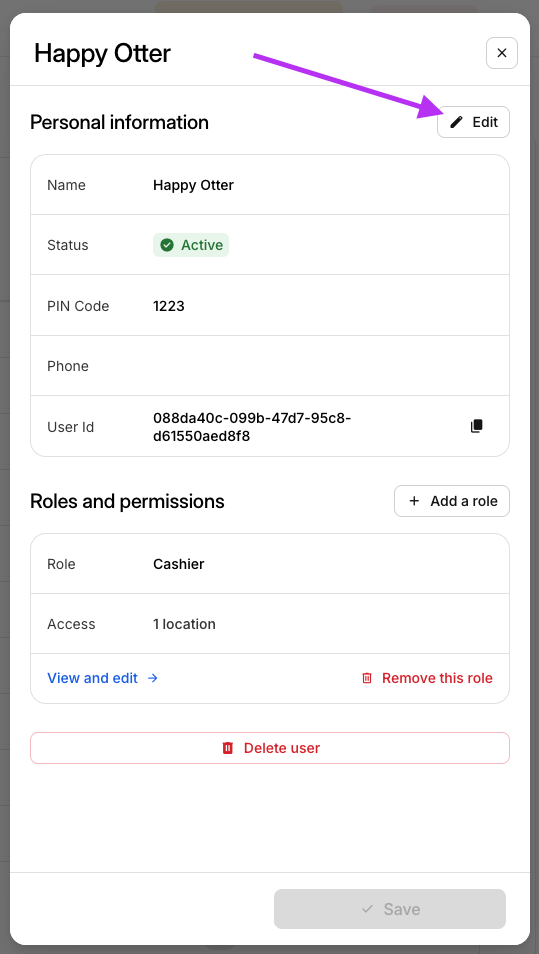Close the Happy Otter dialog
The width and height of the screenshot is (539, 954).
502,53
